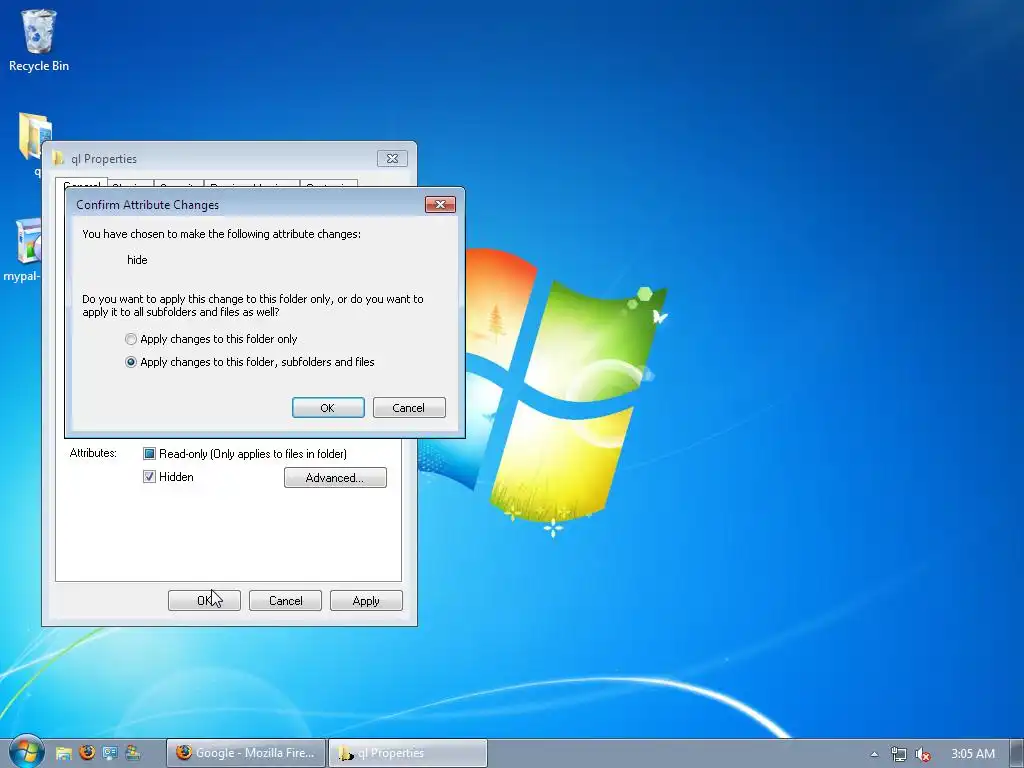Viewport: 1024px width, 768px height.
Task: Click Cancel in ql Properties window
Action: 285,600
